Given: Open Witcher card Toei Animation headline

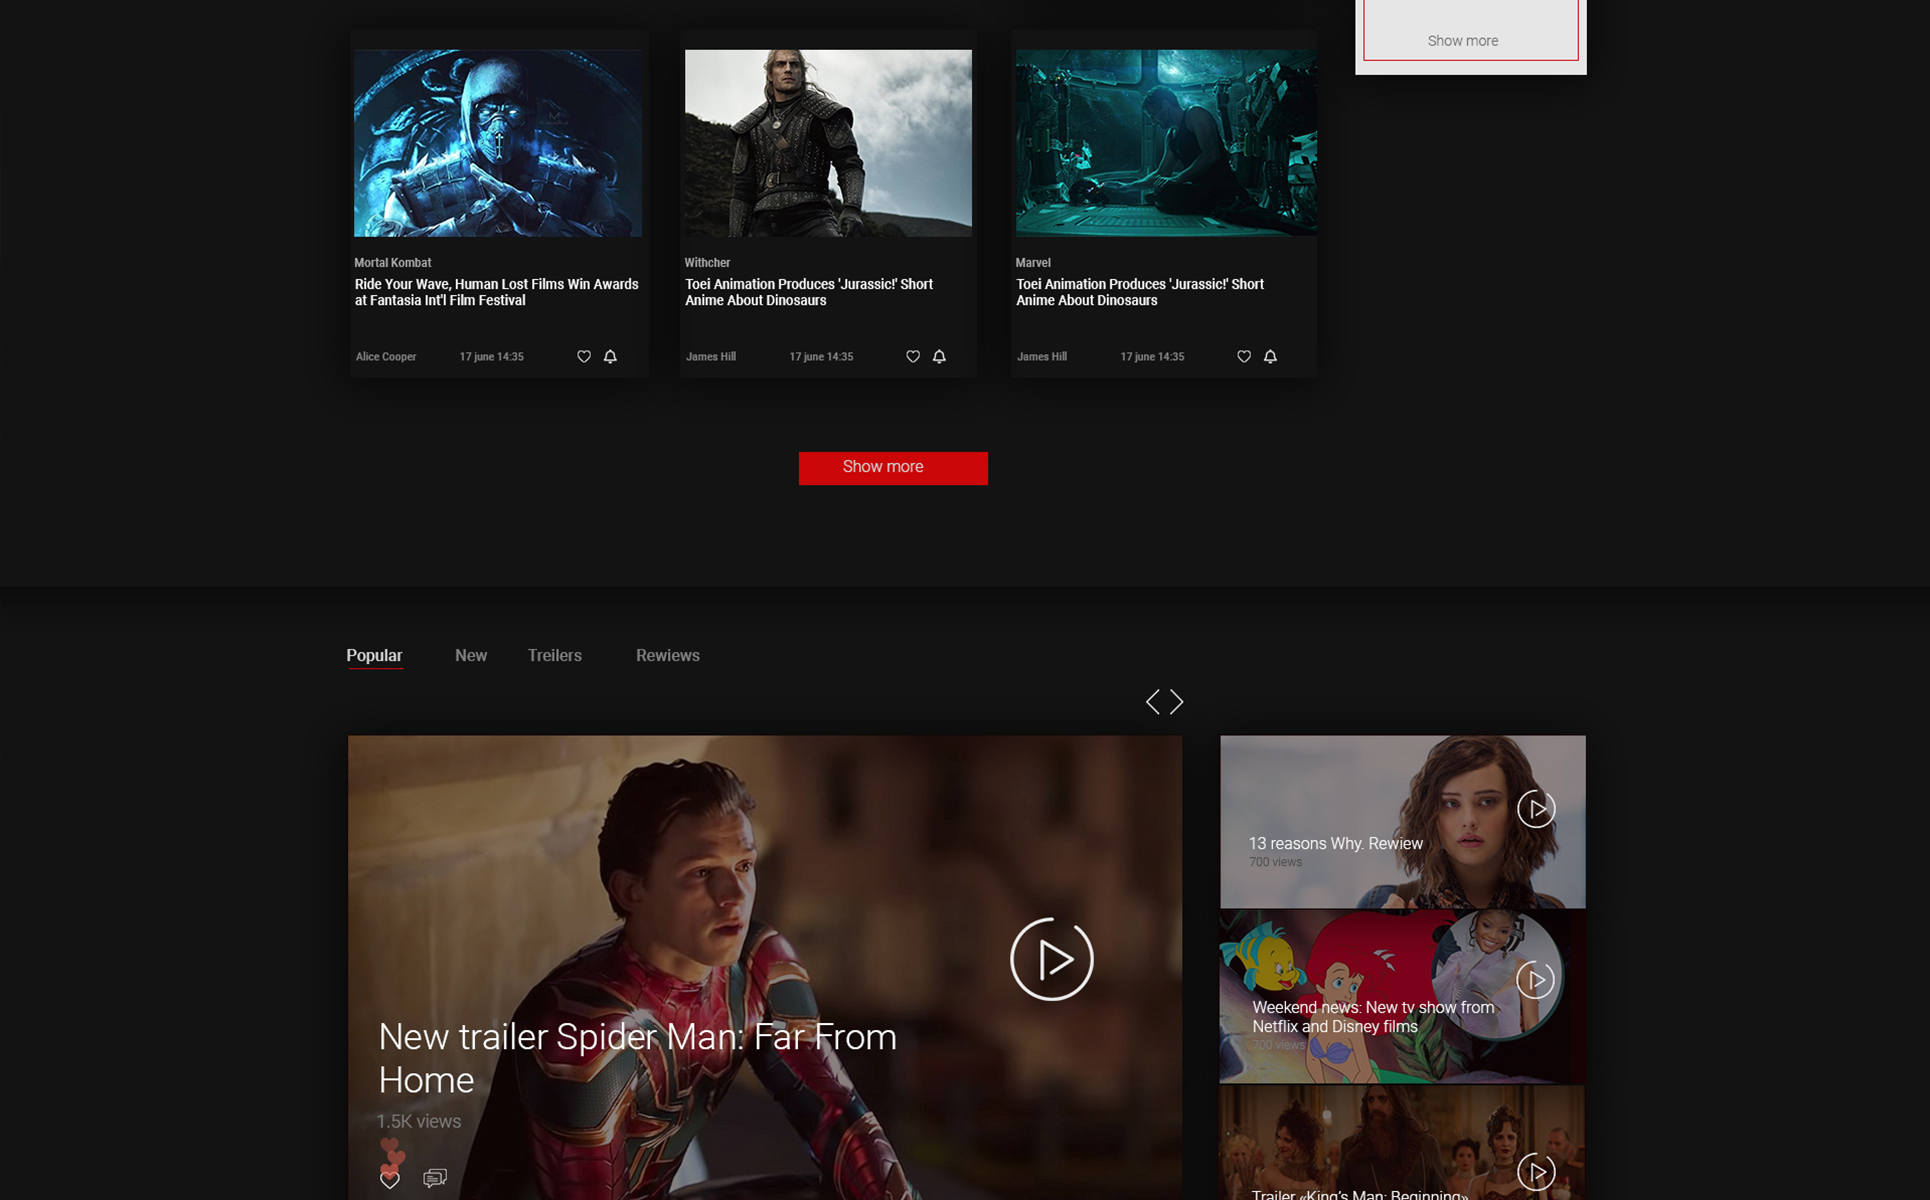Looking at the screenshot, I should [809, 292].
